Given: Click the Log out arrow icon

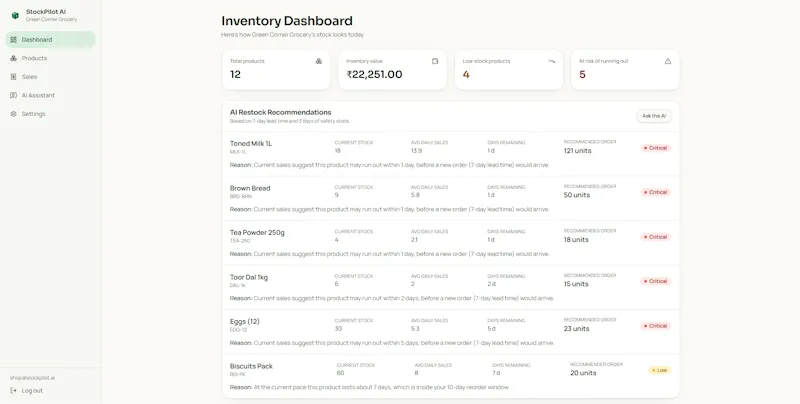Looking at the screenshot, I should coord(13,391).
